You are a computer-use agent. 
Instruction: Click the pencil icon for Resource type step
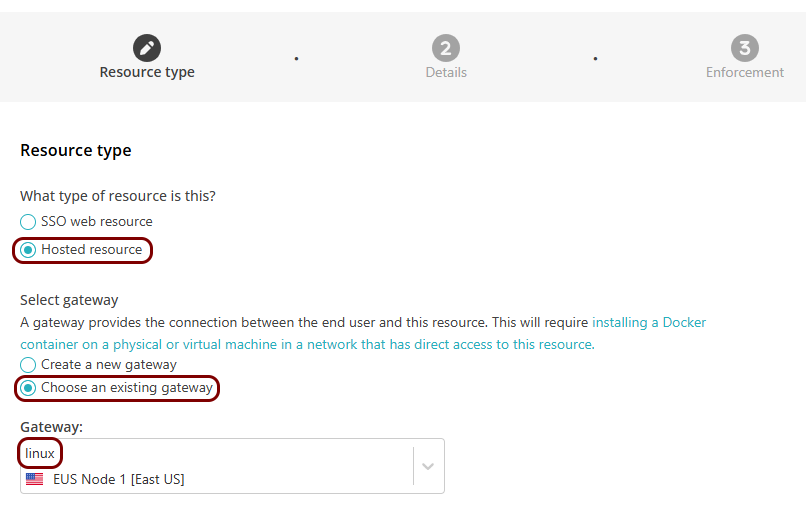click(147, 48)
